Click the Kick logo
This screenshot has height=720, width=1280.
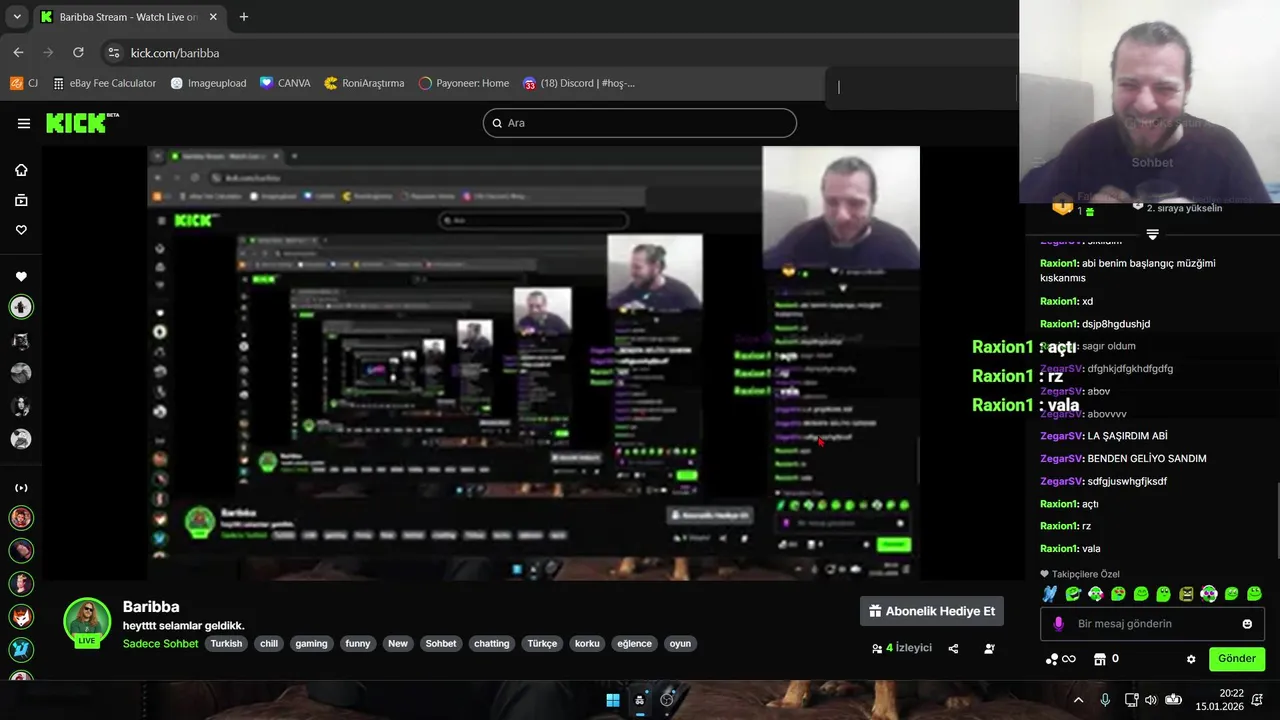tap(82, 123)
